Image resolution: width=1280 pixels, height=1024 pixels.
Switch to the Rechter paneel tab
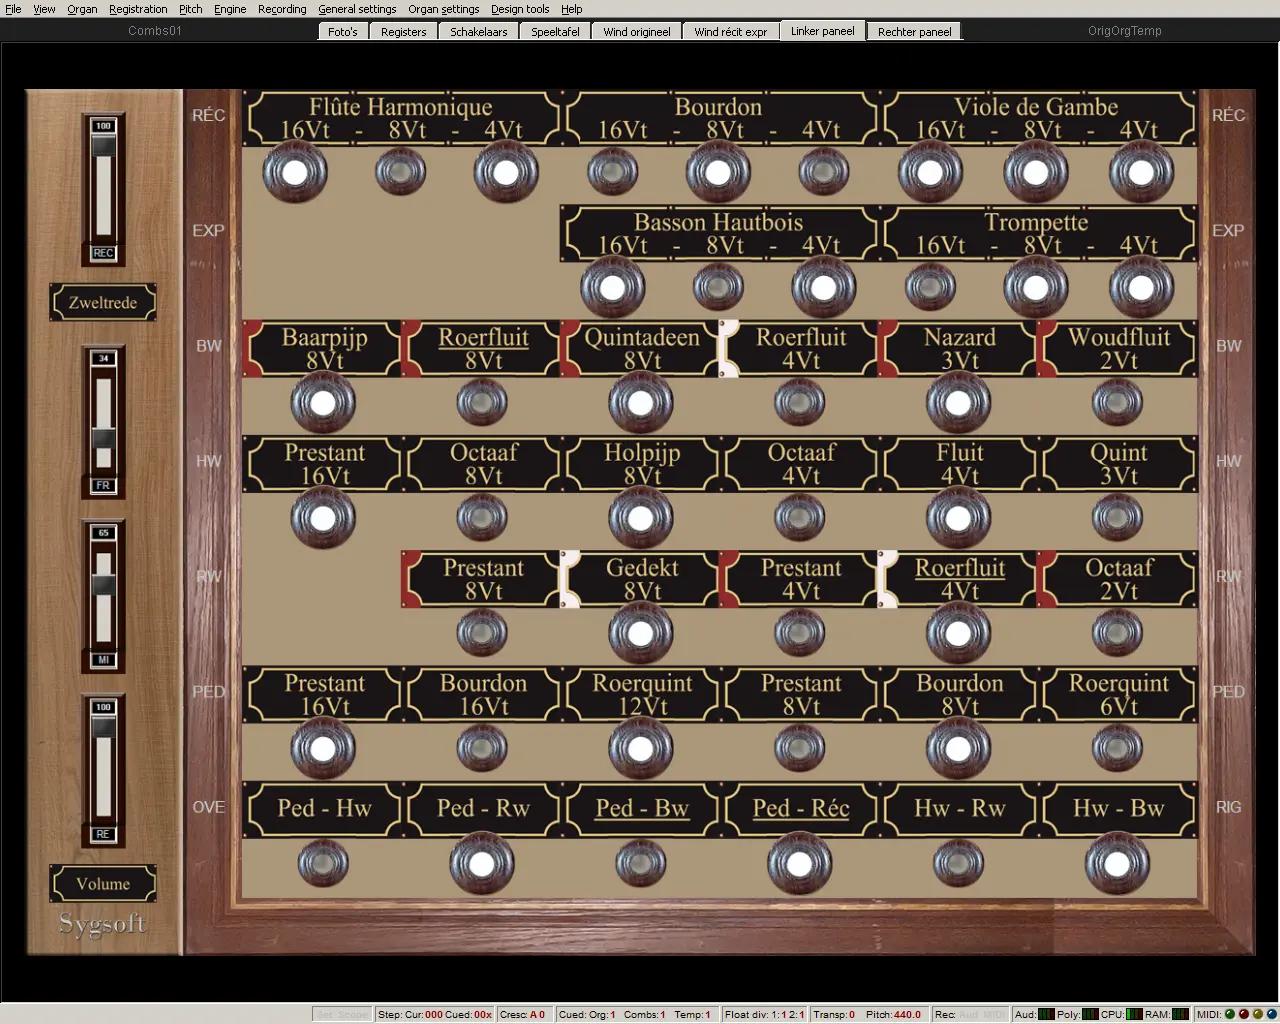pos(914,32)
